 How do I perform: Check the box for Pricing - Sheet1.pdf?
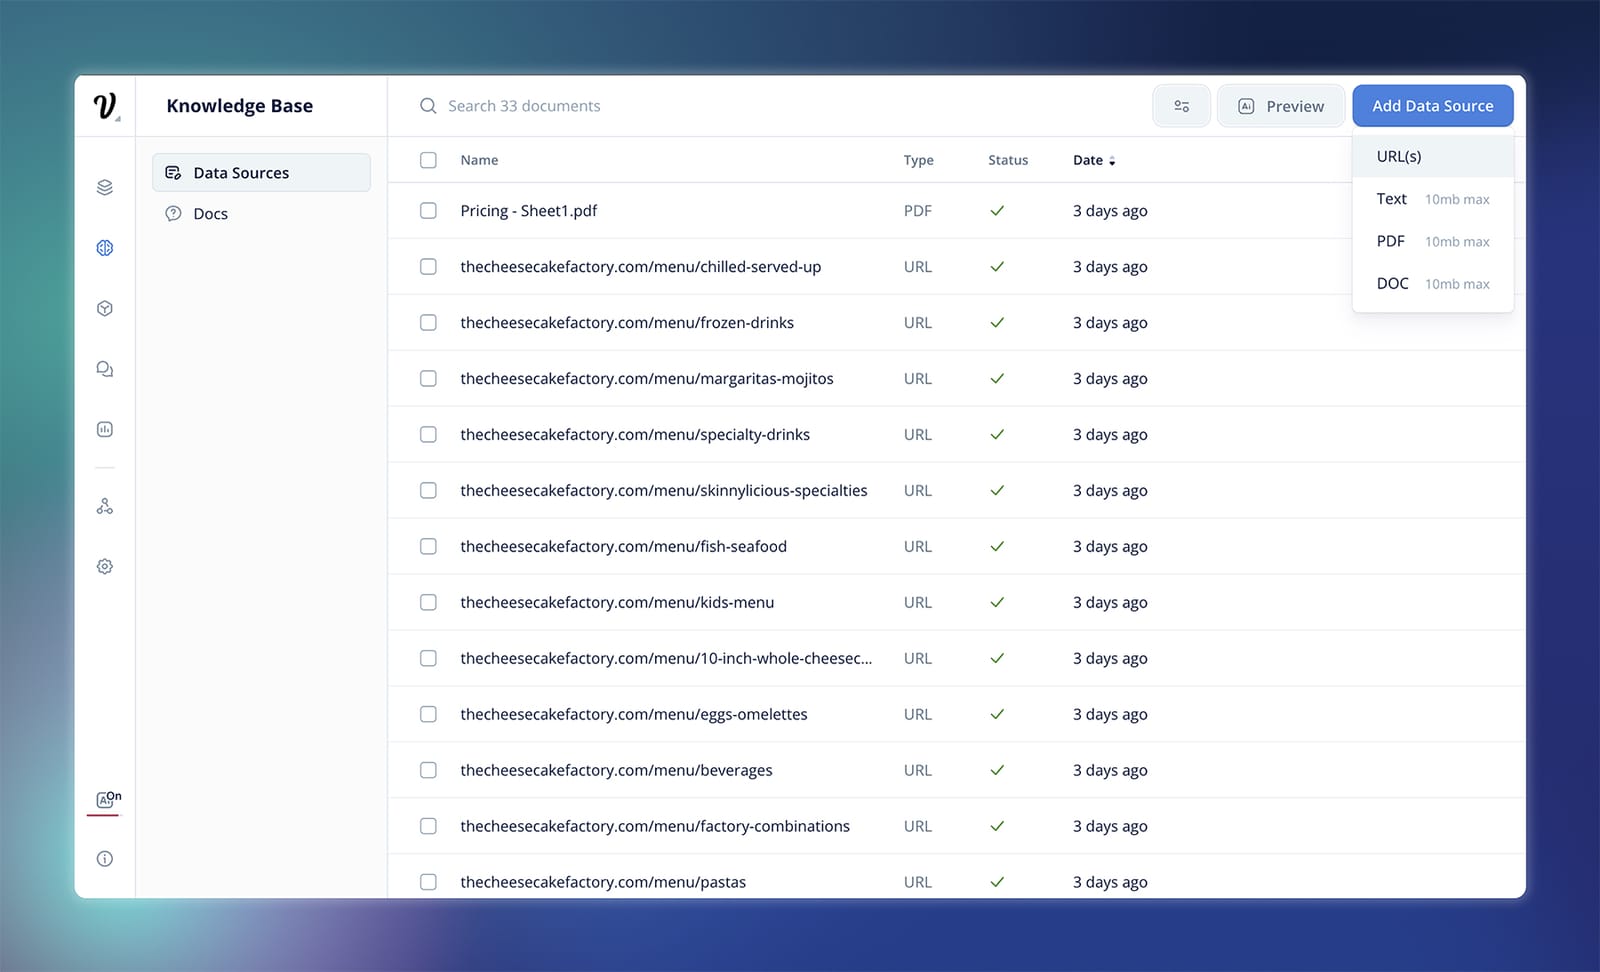428,211
